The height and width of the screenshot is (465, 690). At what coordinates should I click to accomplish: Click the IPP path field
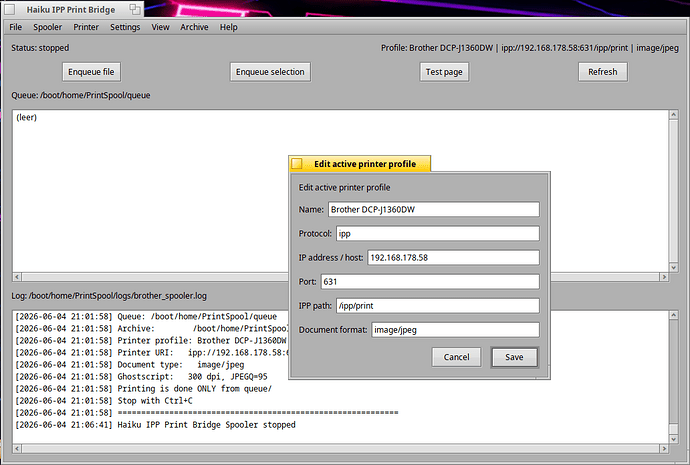[x=437, y=306]
